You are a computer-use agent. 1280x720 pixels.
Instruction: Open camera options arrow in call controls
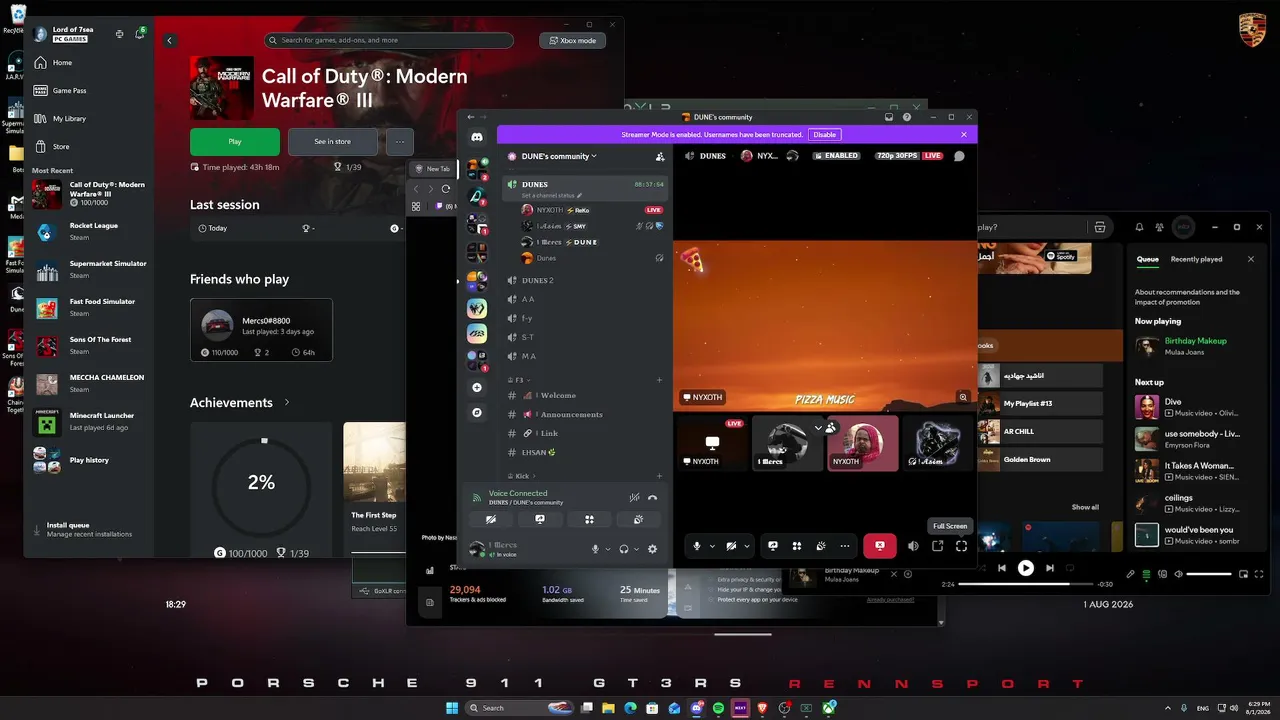pyautogui.click(x=746, y=546)
